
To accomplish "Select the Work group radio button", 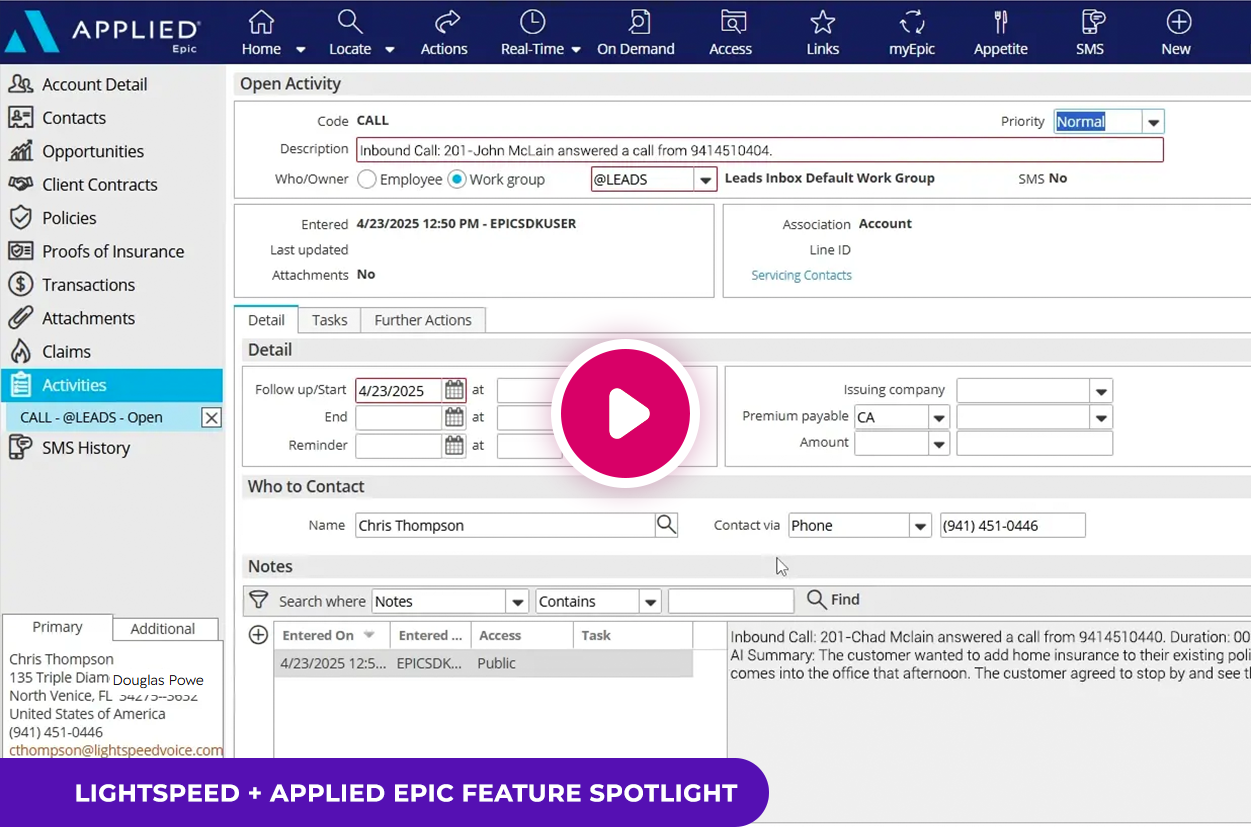I will (457, 179).
